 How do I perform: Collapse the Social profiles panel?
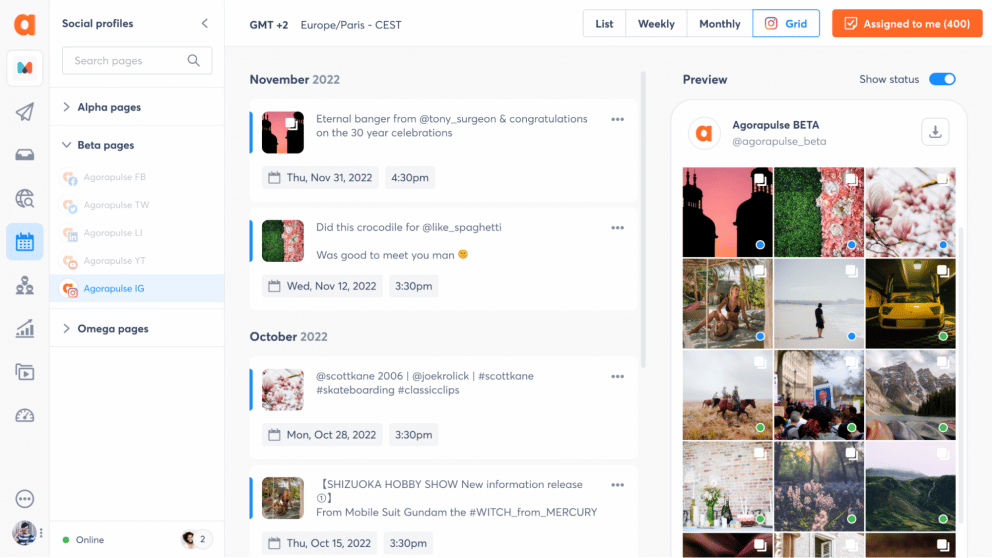[204, 23]
